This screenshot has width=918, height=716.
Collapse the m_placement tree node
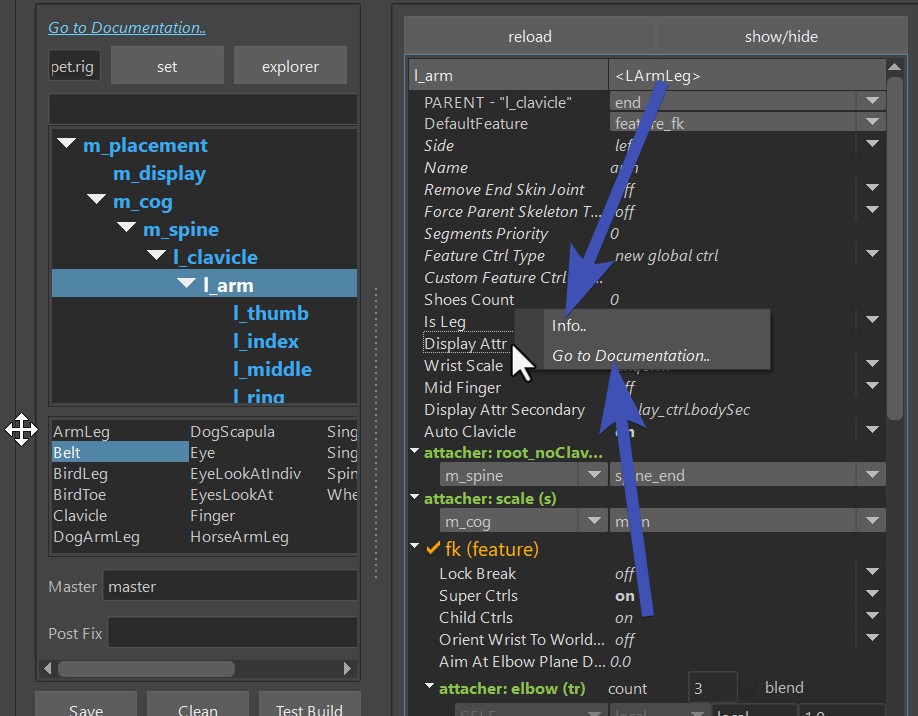click(x=66, y=145)
